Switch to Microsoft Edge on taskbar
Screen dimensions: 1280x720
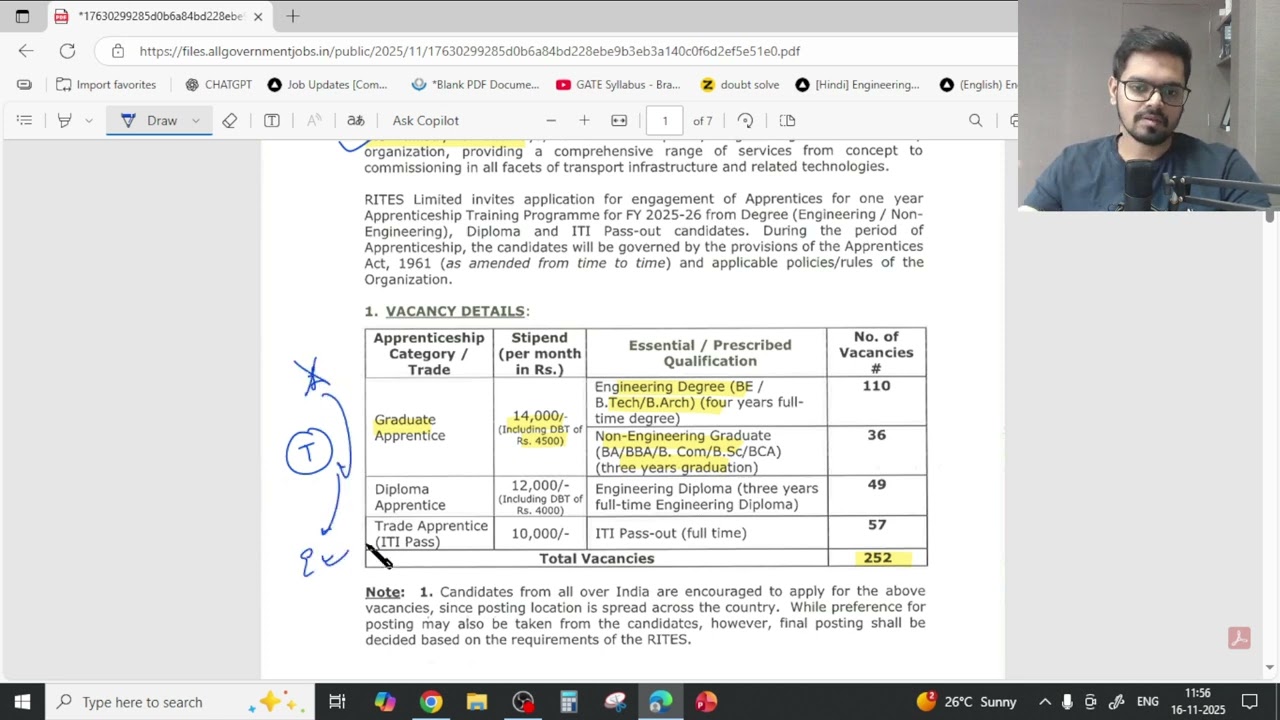(x=661, y=702)
